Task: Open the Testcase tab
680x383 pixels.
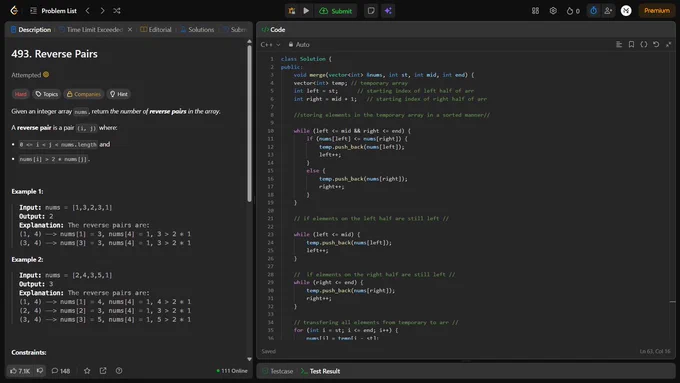Action: (x=277, y=371)
